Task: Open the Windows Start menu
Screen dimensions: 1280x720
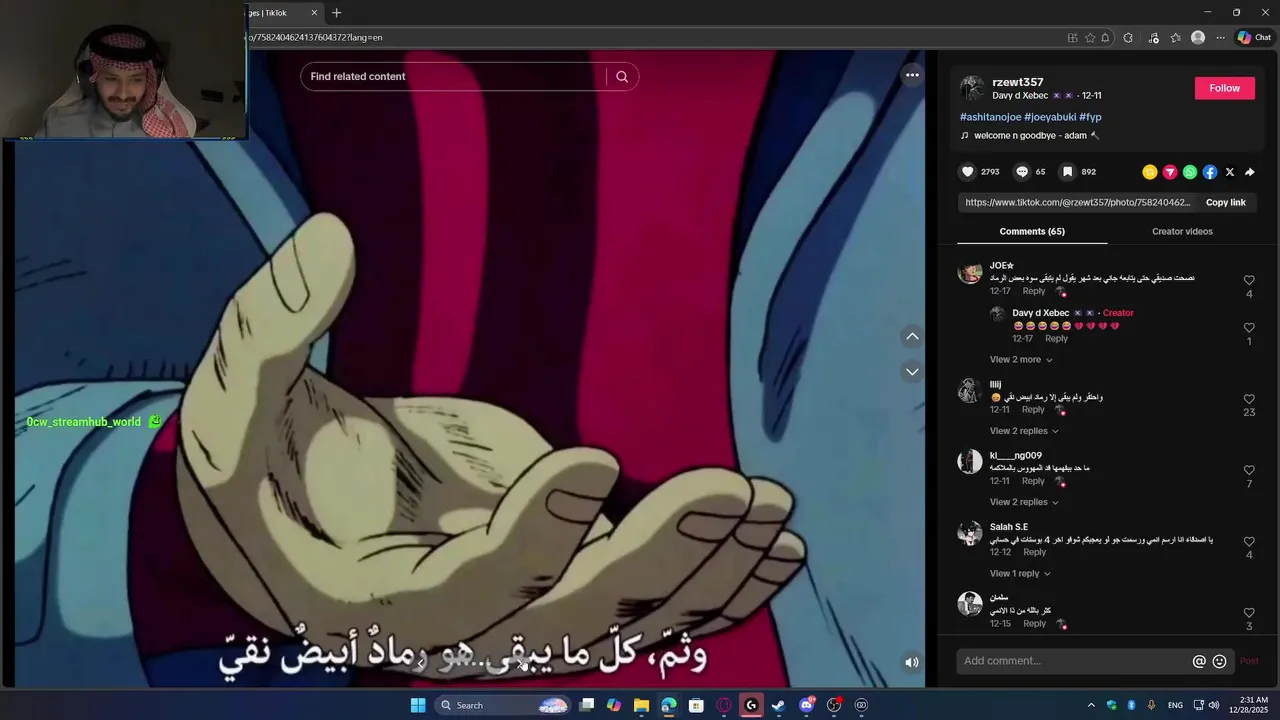Action: 418,705
